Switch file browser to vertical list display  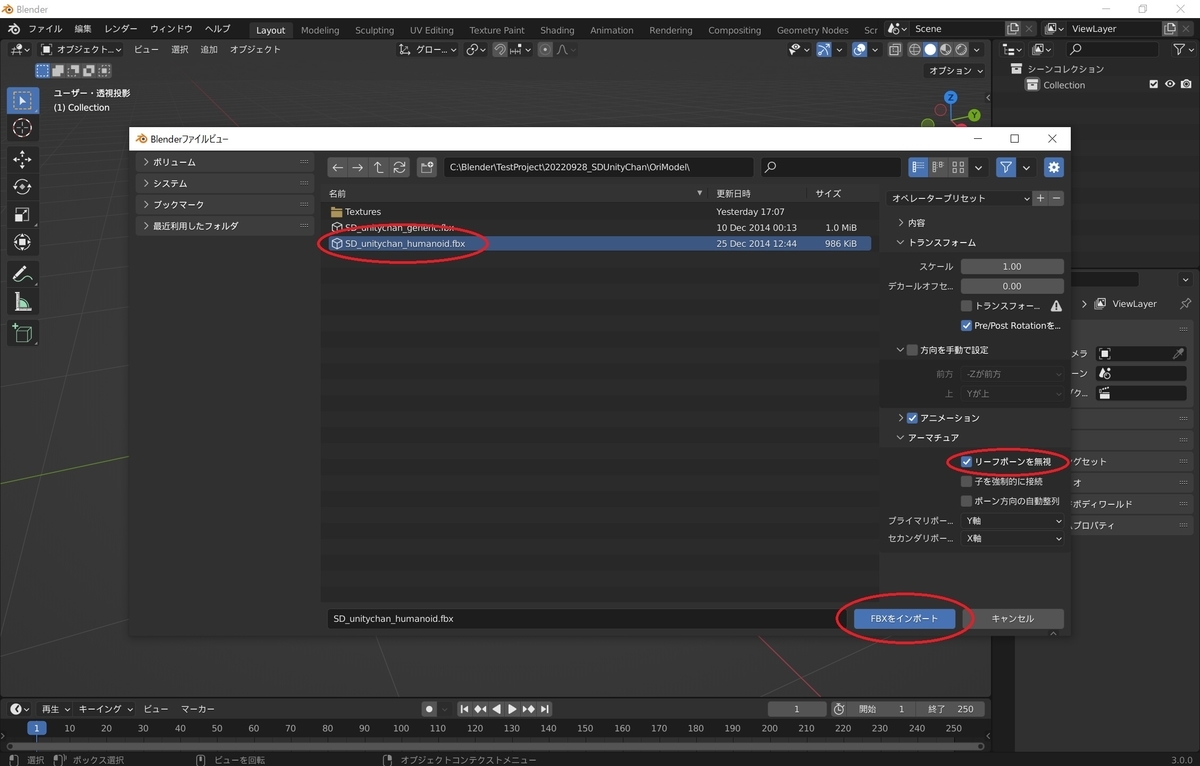pos(918,167)
